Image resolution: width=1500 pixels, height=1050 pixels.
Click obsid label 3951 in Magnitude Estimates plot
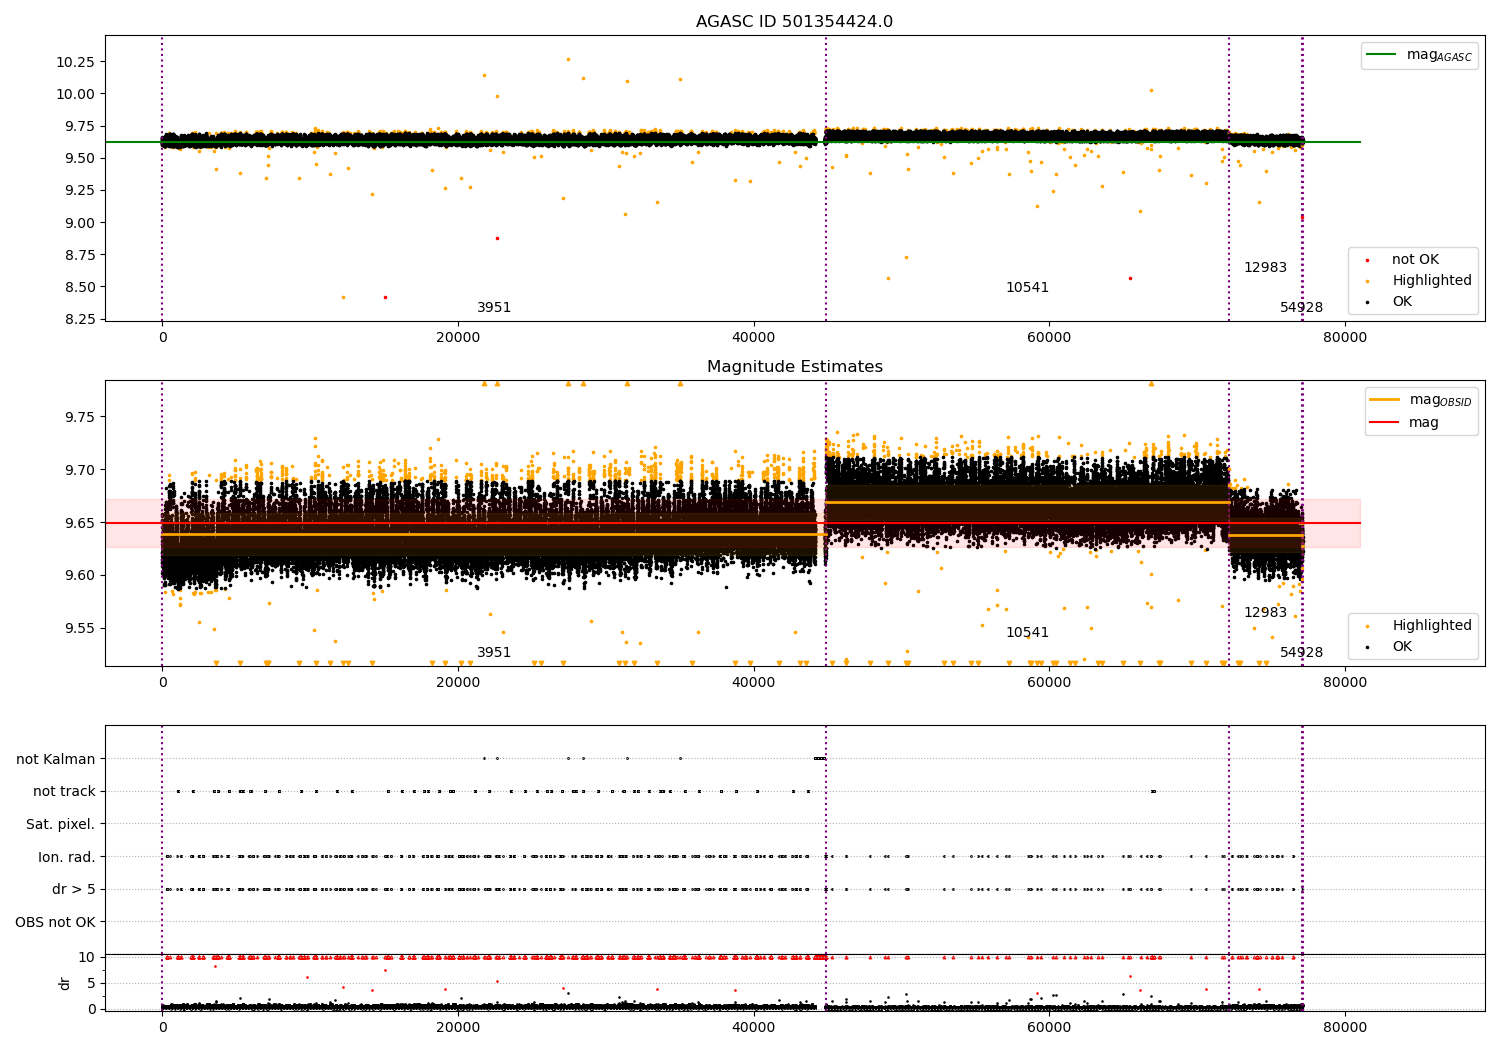pos(494,653)
